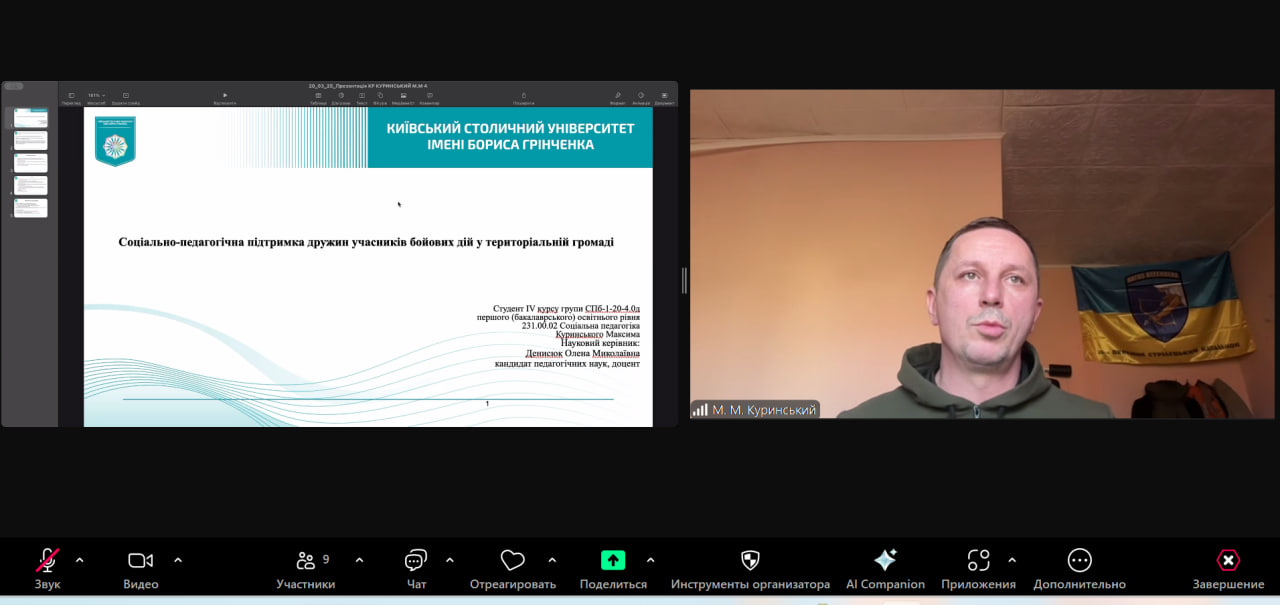Open the Чат chat panel
The width and height of the screenshot is (1280, 605).
[x=416, y=561]
